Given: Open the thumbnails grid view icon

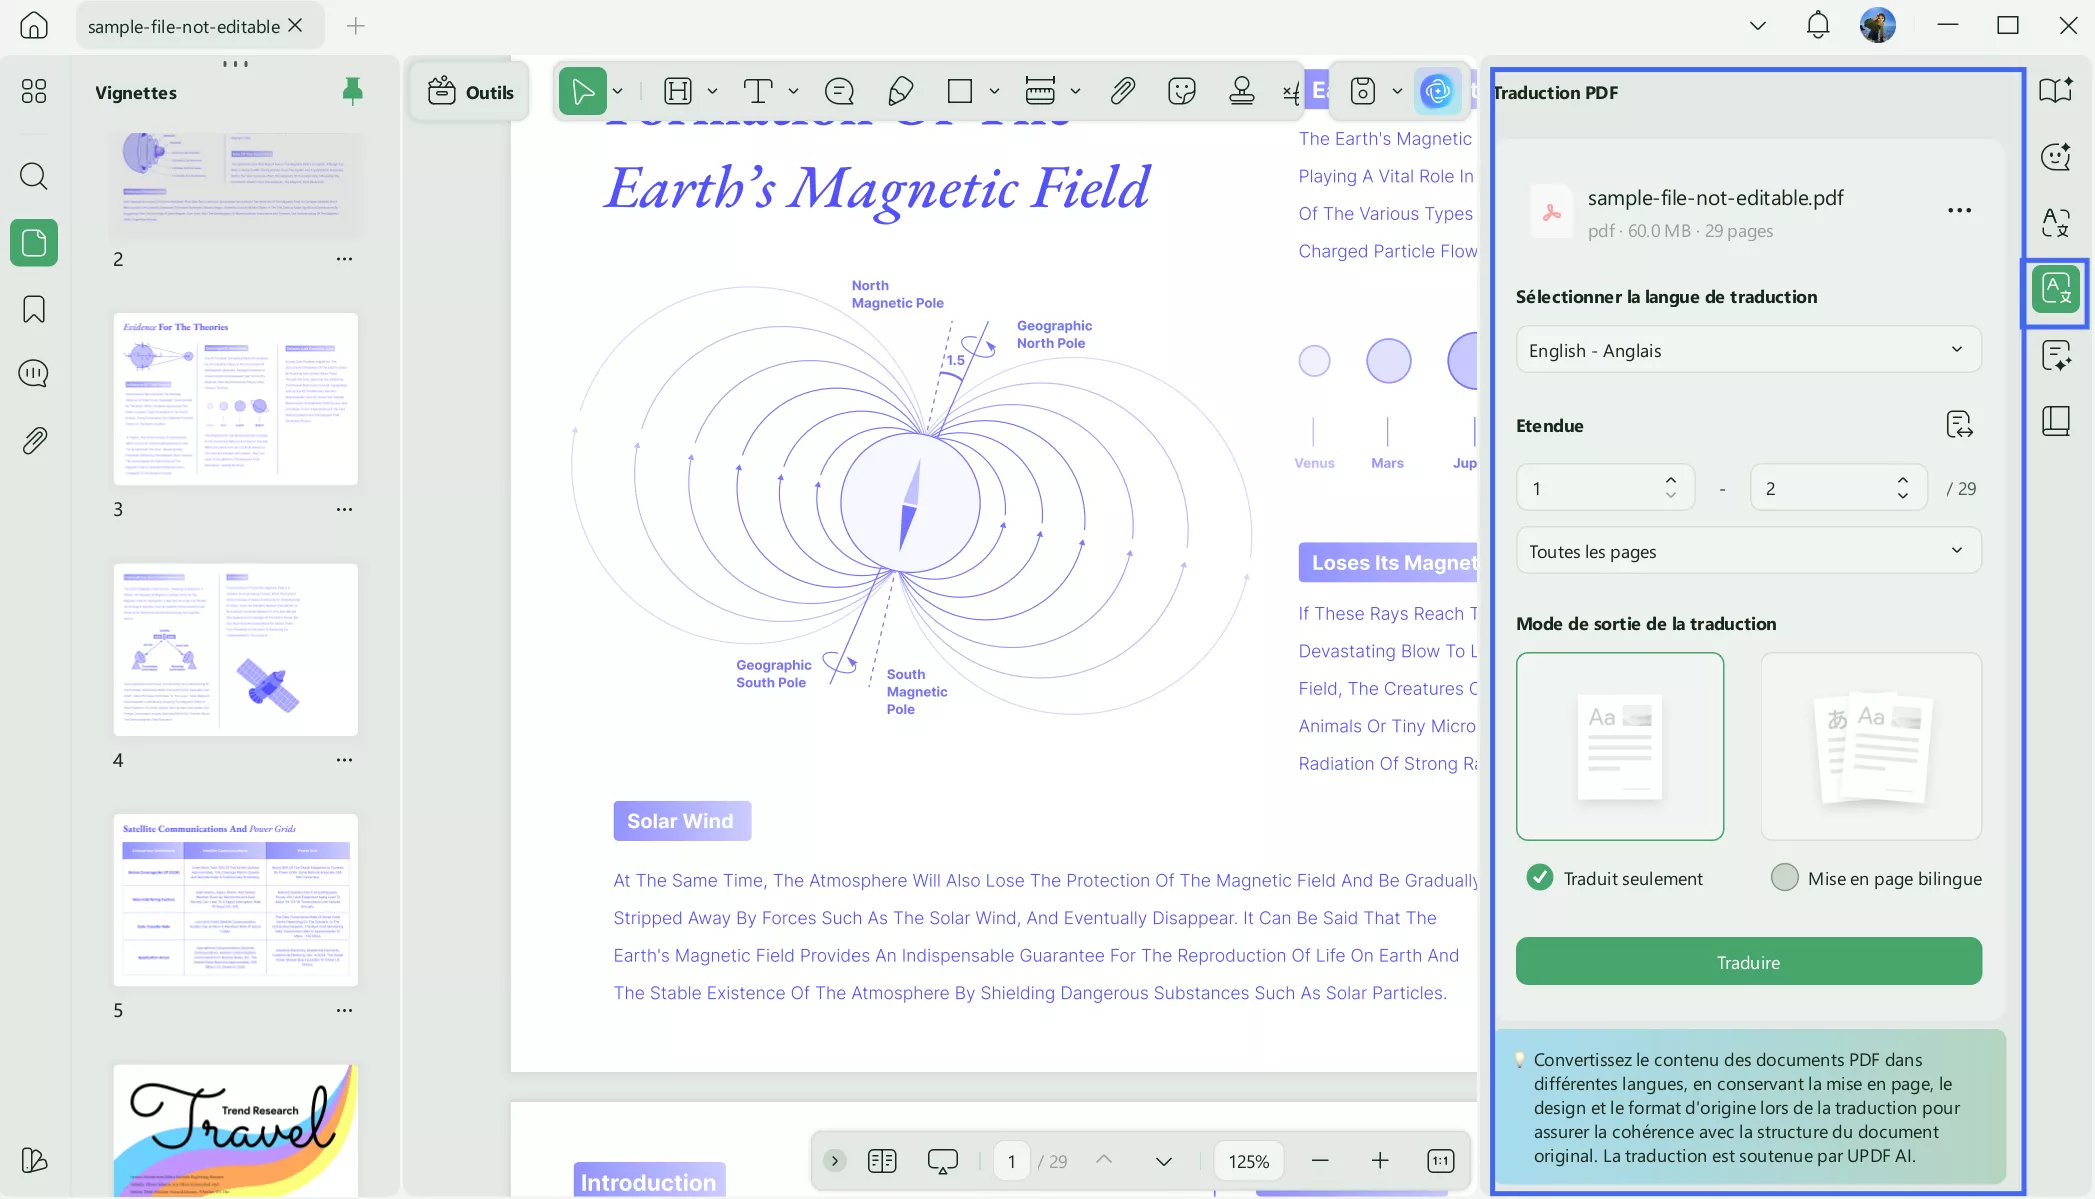Looking at the screenshot, I should [34, 92].
